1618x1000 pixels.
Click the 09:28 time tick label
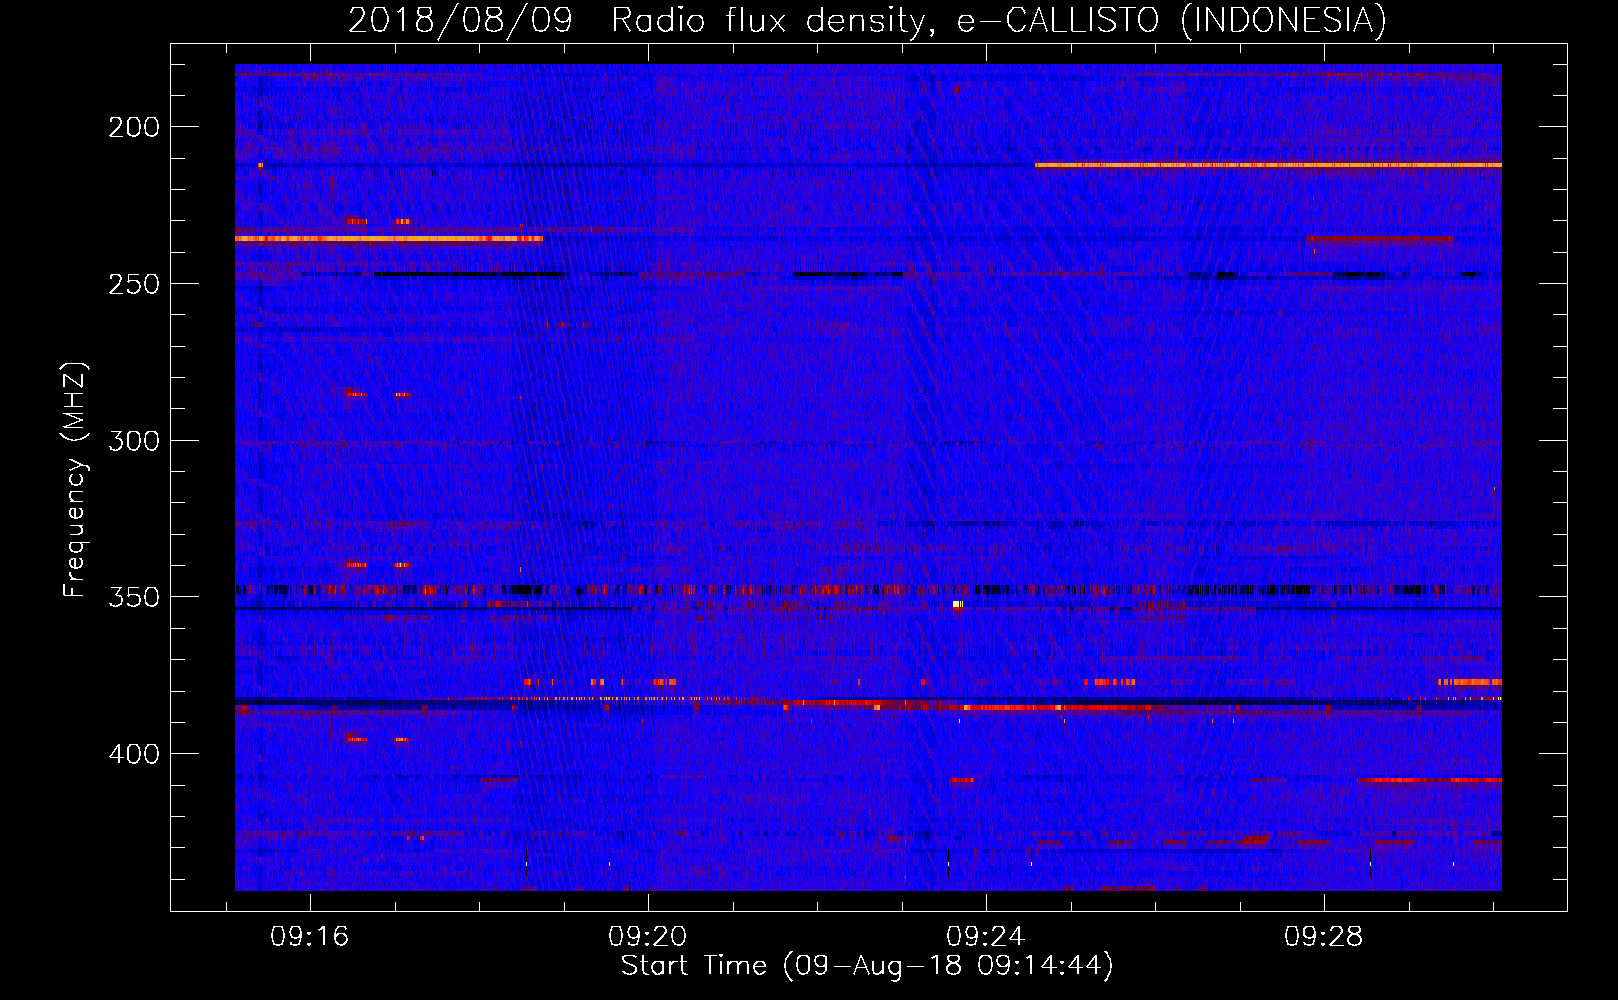pos(1324,937)
